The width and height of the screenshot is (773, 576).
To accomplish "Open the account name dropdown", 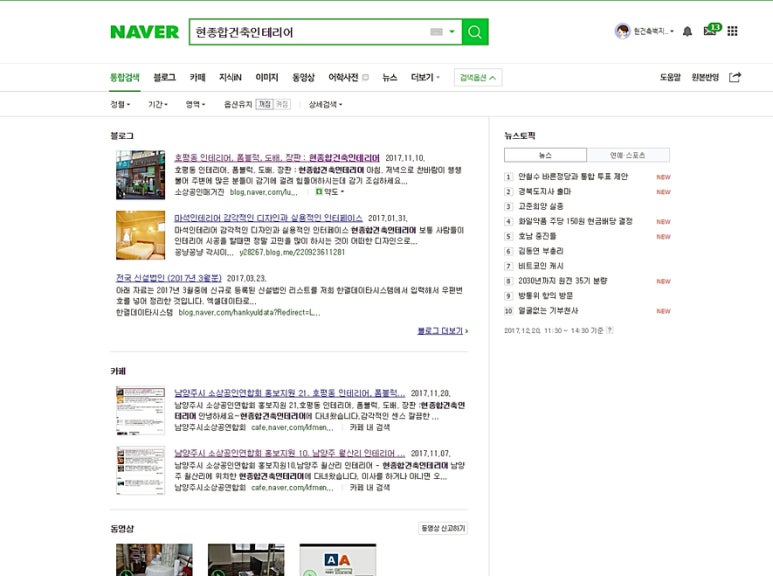I will pyautogui.click(x=654, y=31).
